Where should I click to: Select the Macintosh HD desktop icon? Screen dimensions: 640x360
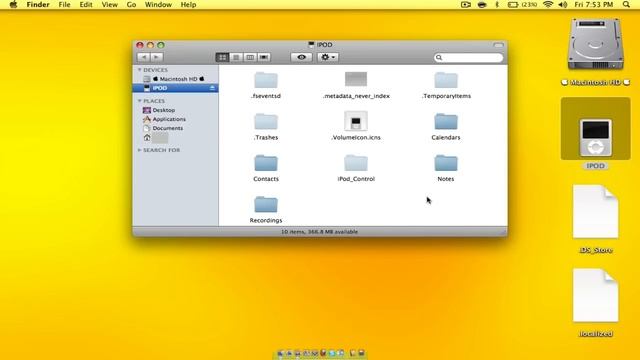tap(596, 44)
